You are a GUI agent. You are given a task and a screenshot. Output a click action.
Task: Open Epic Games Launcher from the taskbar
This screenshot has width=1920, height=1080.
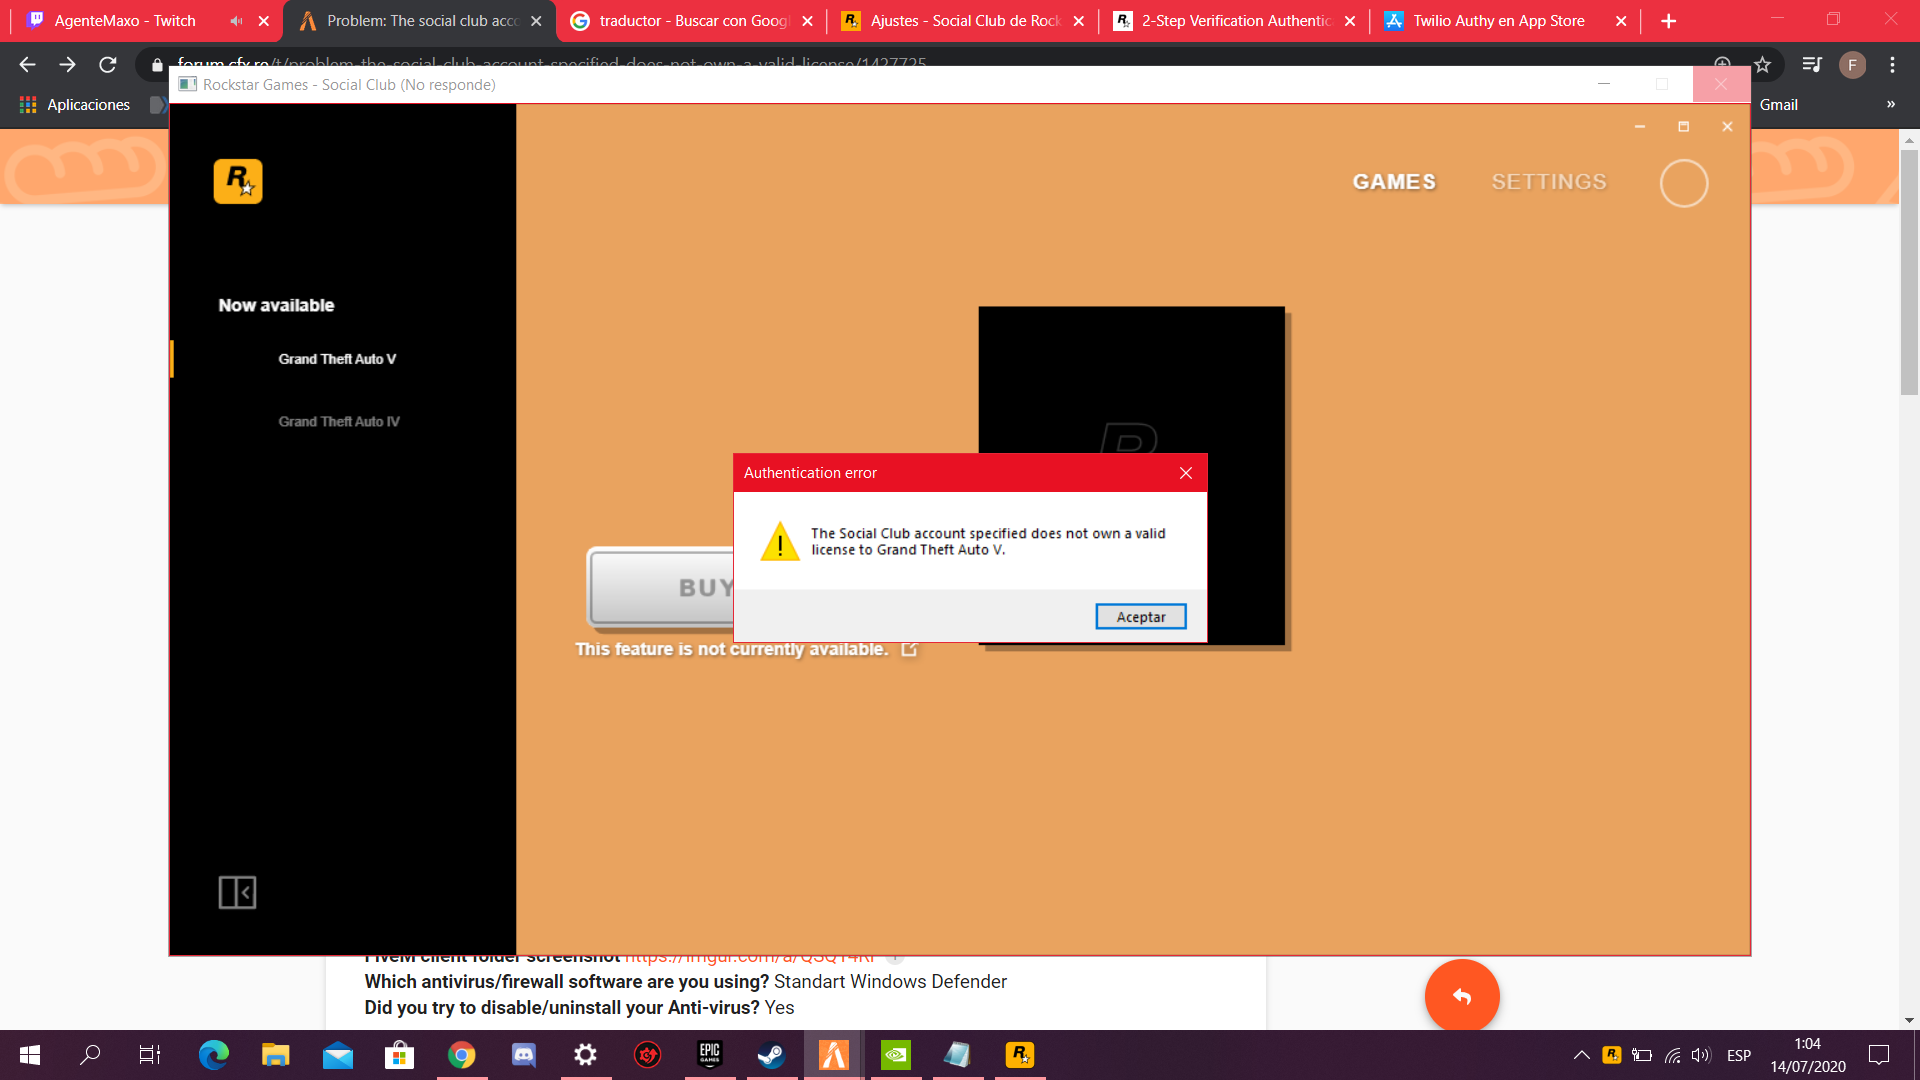click(x=710, y=1055)
